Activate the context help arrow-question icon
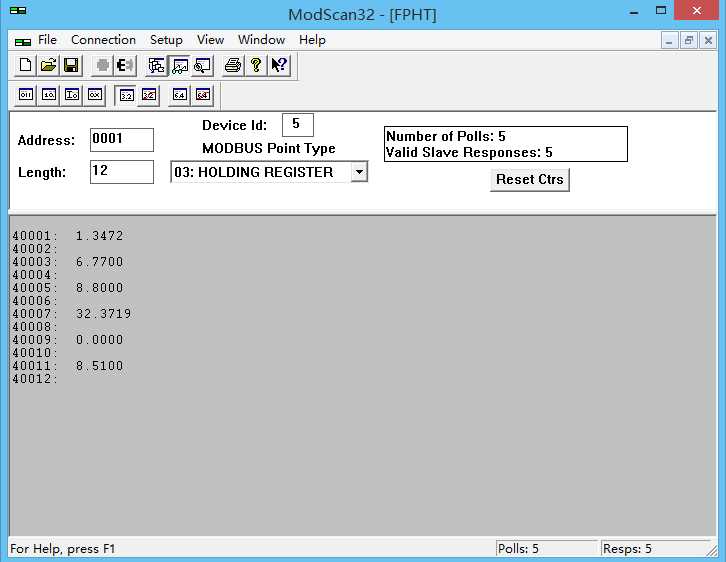This screenshot has width=726, height=562. coord(279,65)
